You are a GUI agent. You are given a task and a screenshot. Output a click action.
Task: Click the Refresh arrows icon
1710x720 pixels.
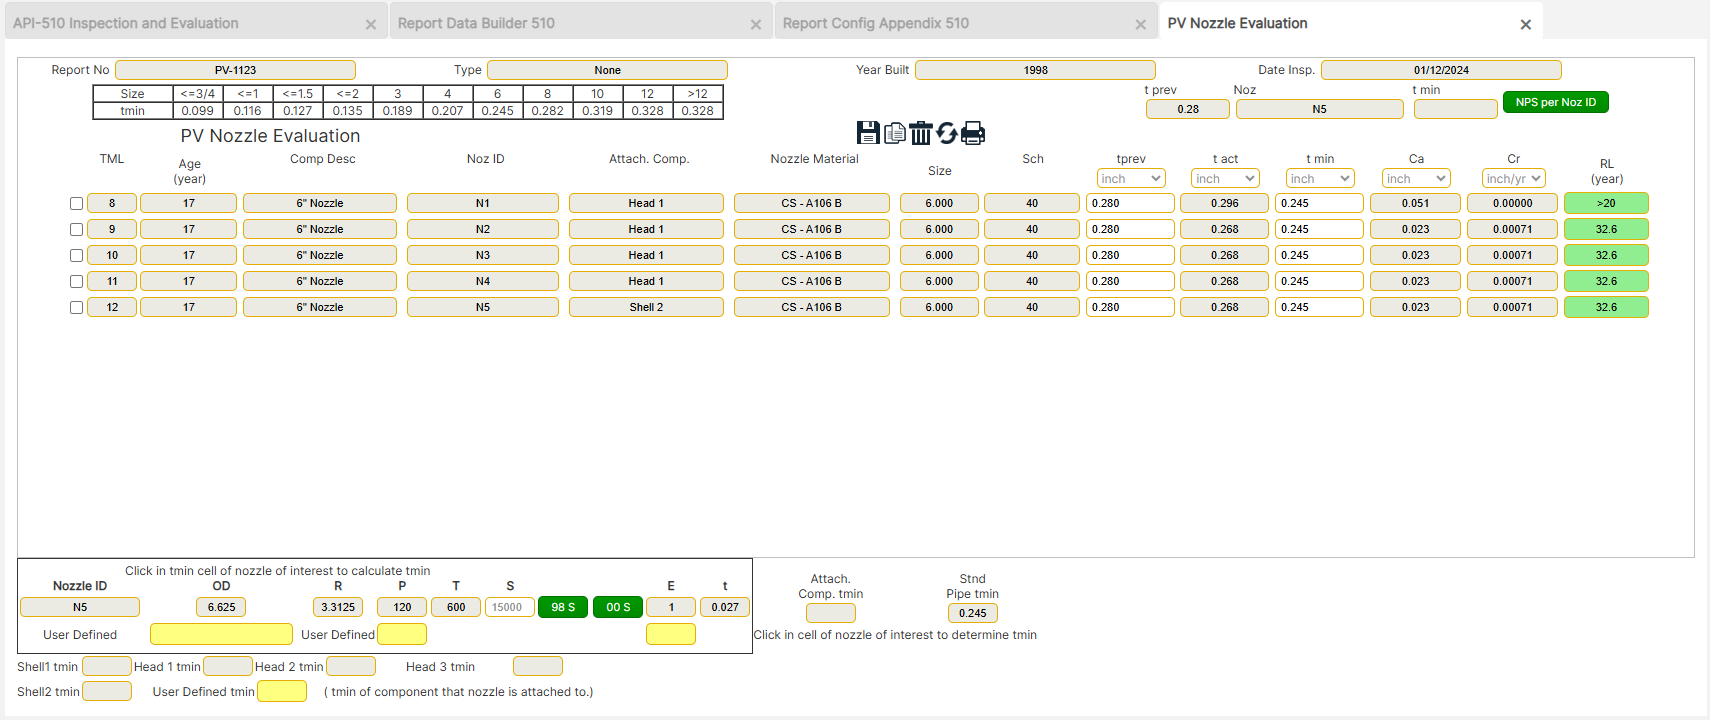(x=947, y=133)
